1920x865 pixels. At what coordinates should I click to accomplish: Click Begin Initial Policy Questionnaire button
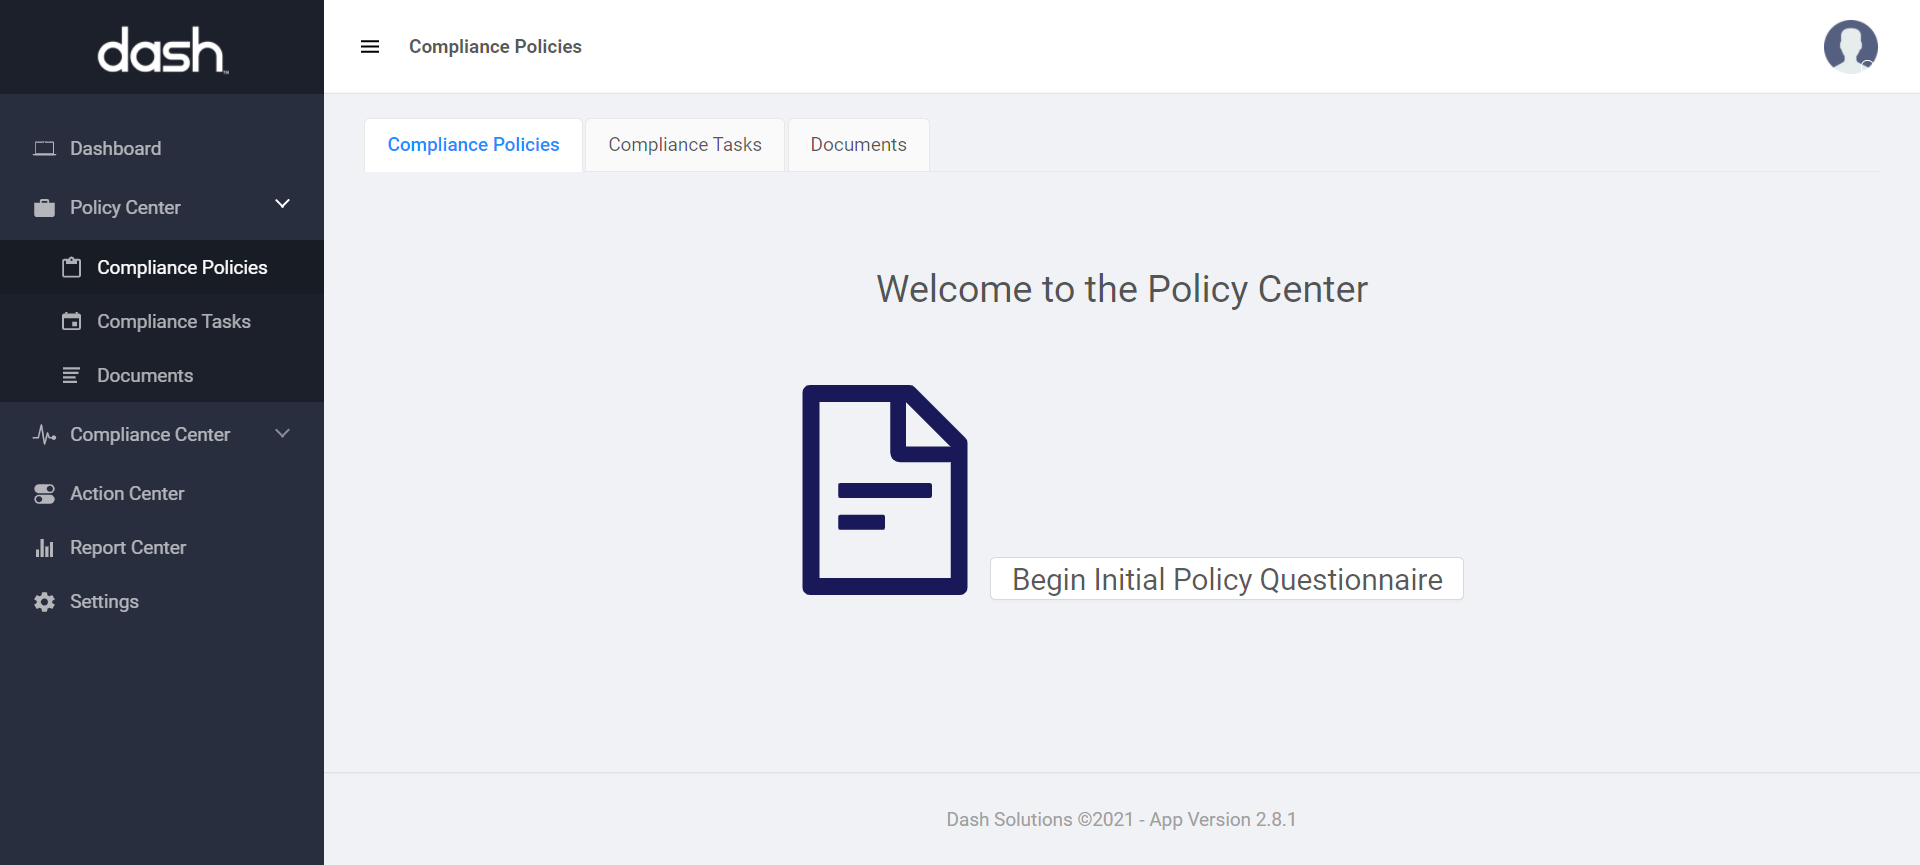(x=1227, y=579)
